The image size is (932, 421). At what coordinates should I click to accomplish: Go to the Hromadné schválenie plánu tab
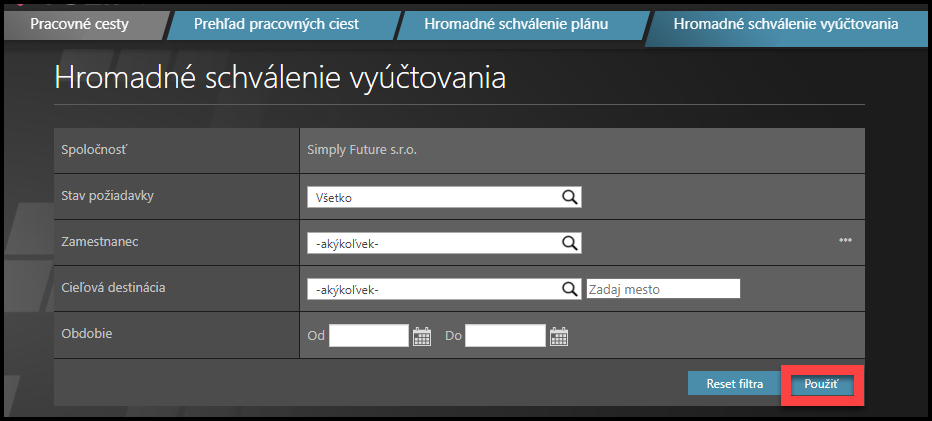[515, 23]
